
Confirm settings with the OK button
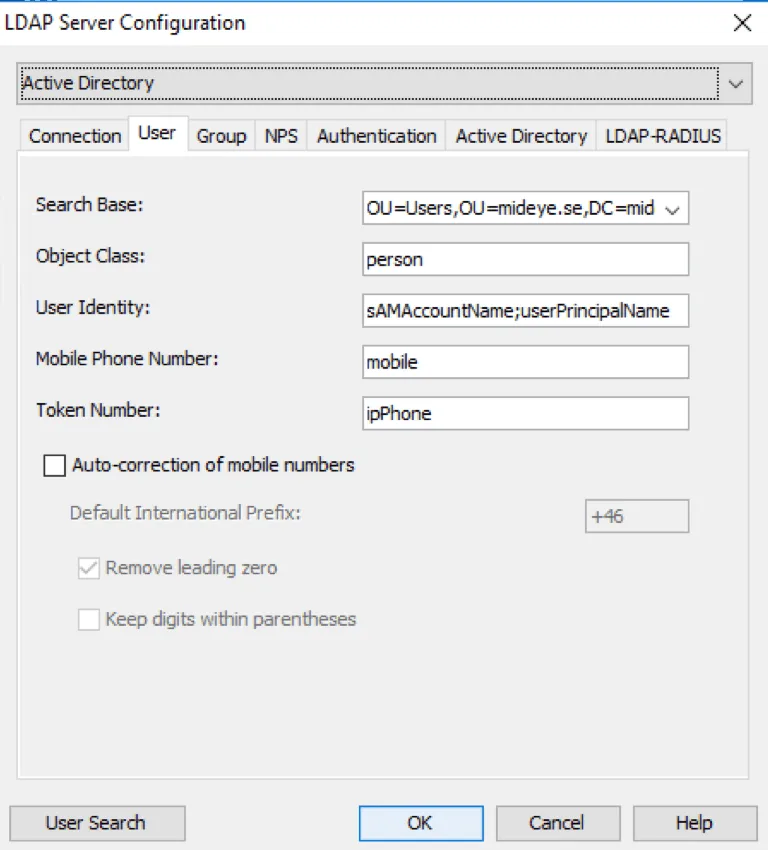[420, 823]
